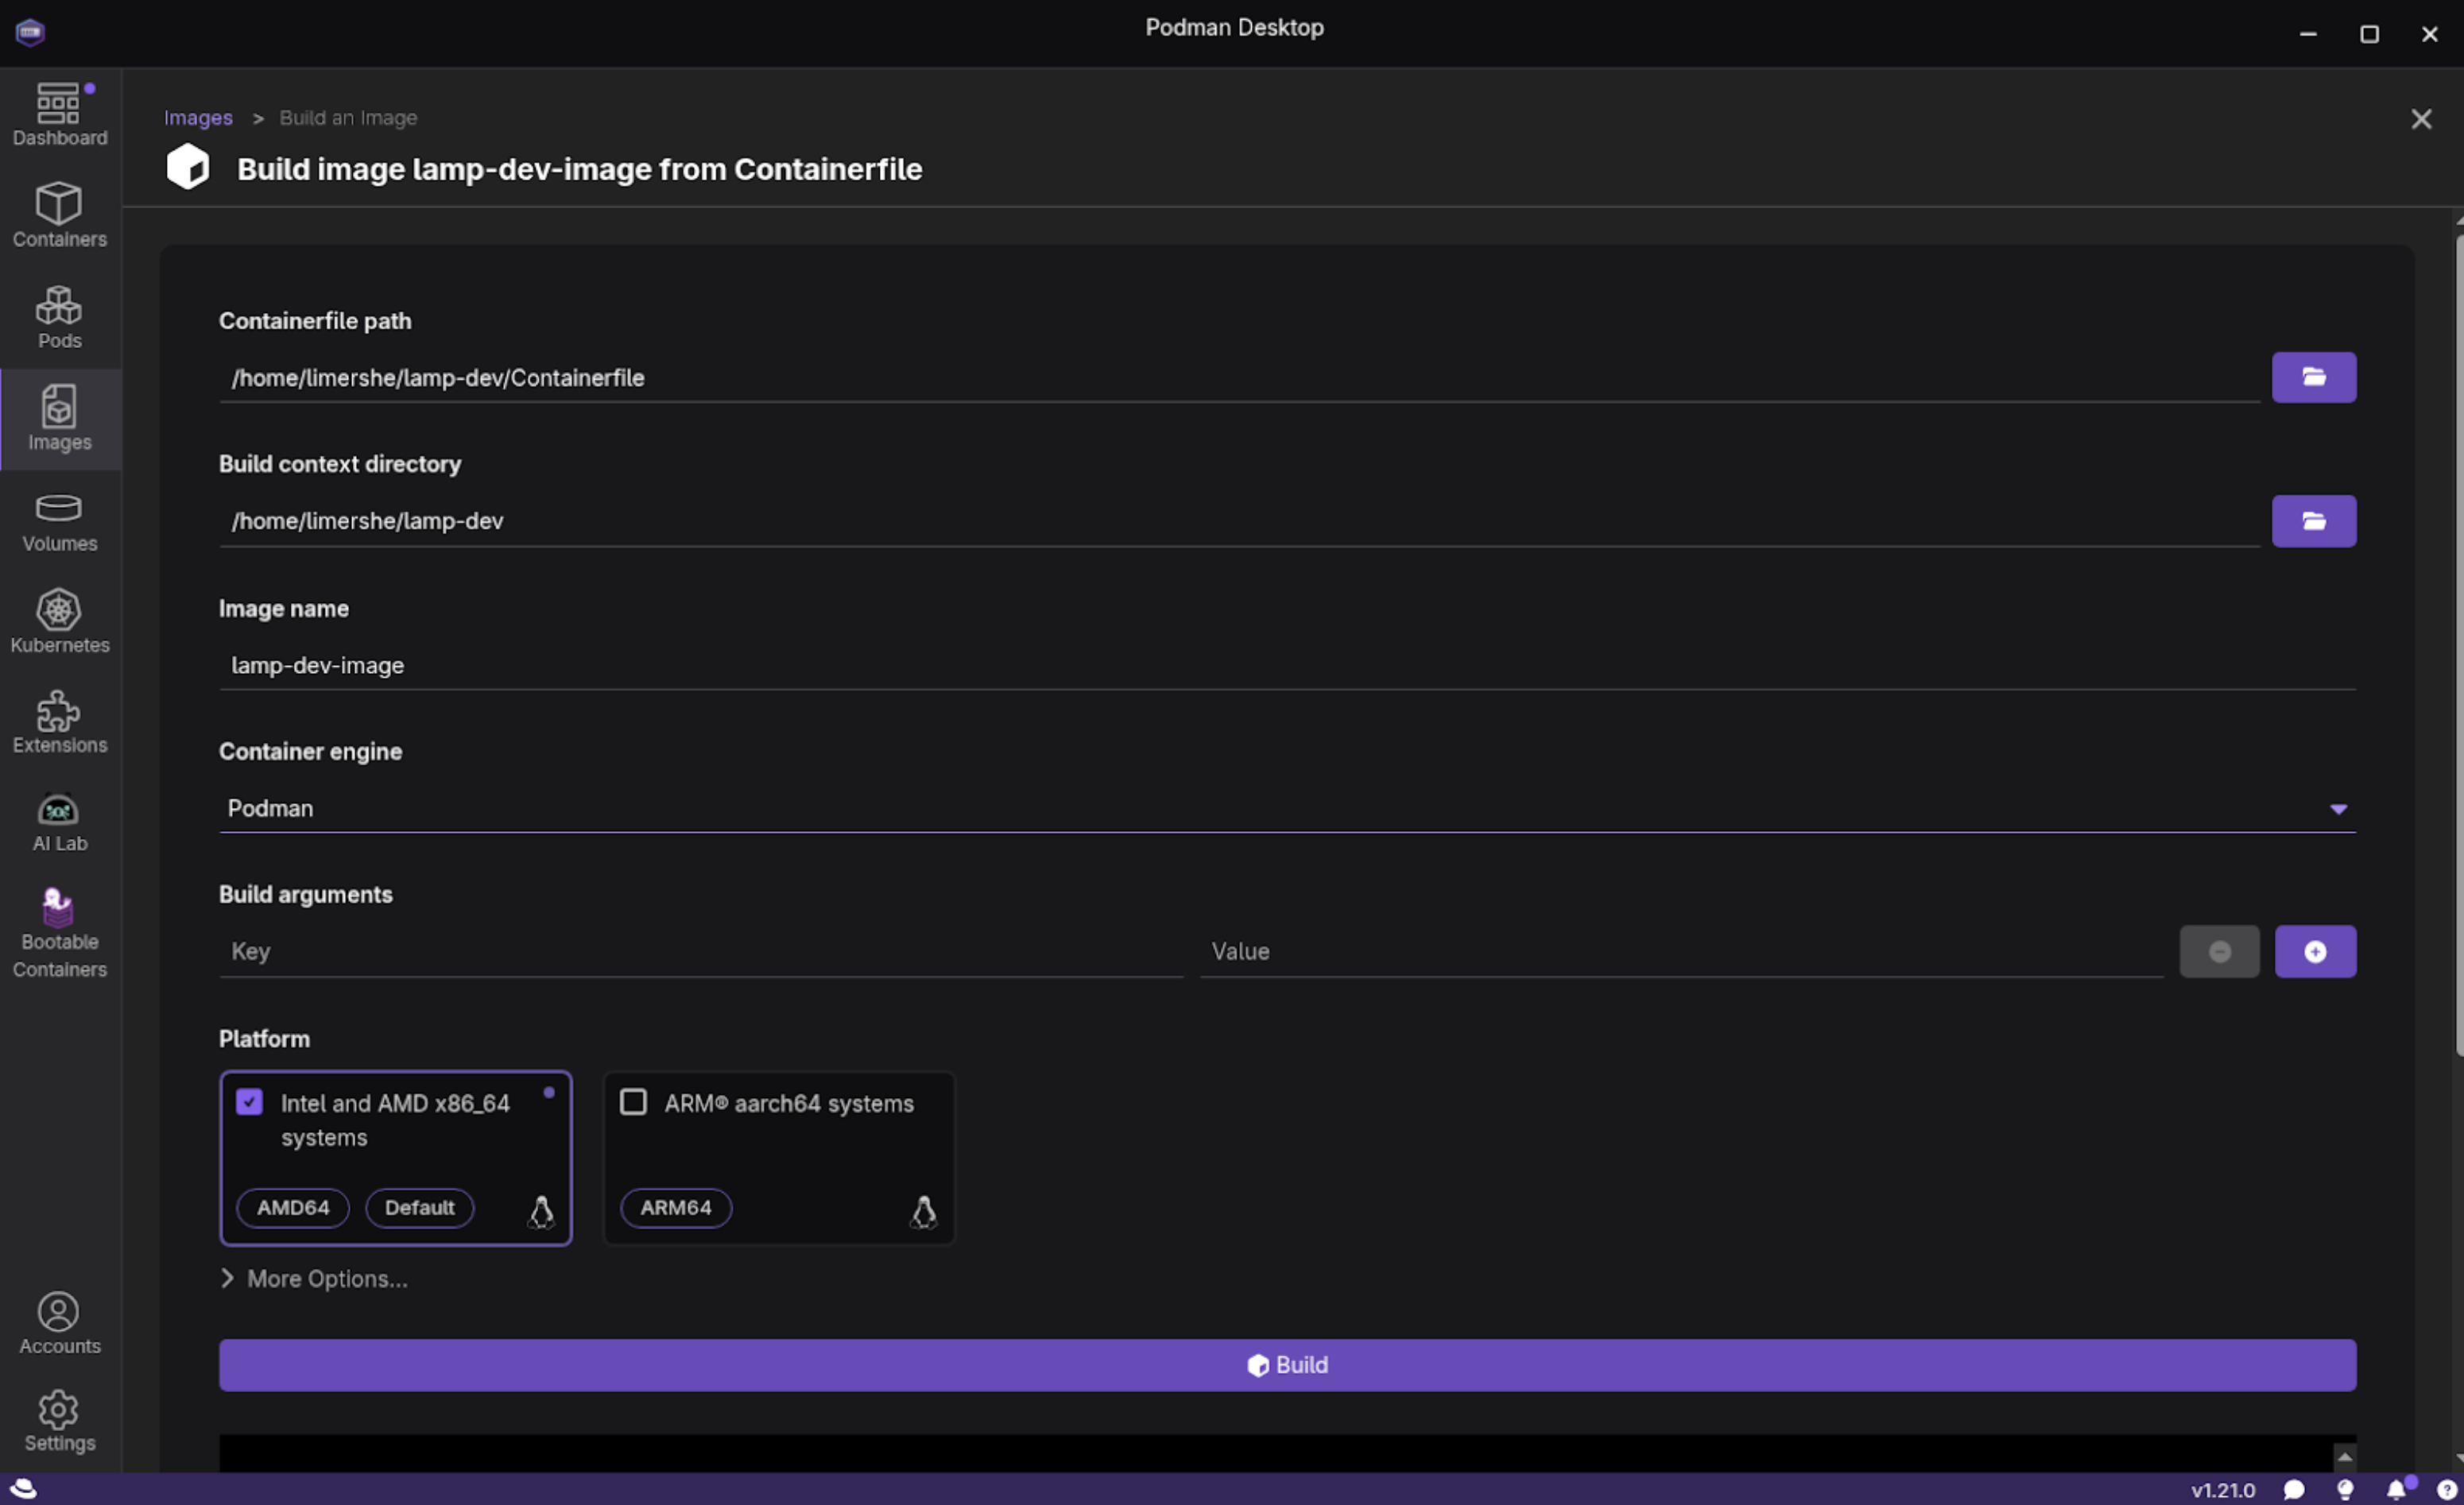Open notifications bell in status bar
The width and height of the screenshot is (2464, 1505).
coord(2396,1489)
